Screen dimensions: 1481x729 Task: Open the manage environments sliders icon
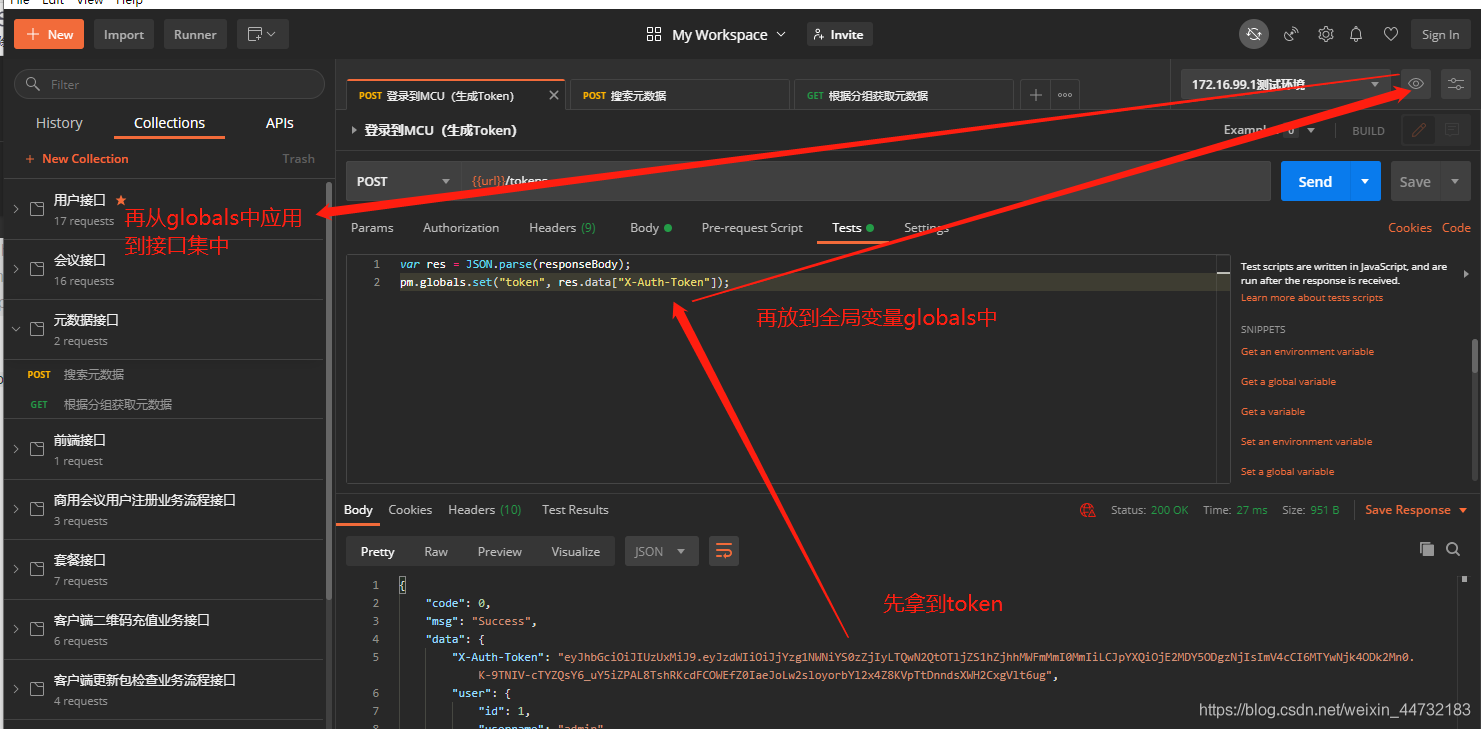point(1456,84)
